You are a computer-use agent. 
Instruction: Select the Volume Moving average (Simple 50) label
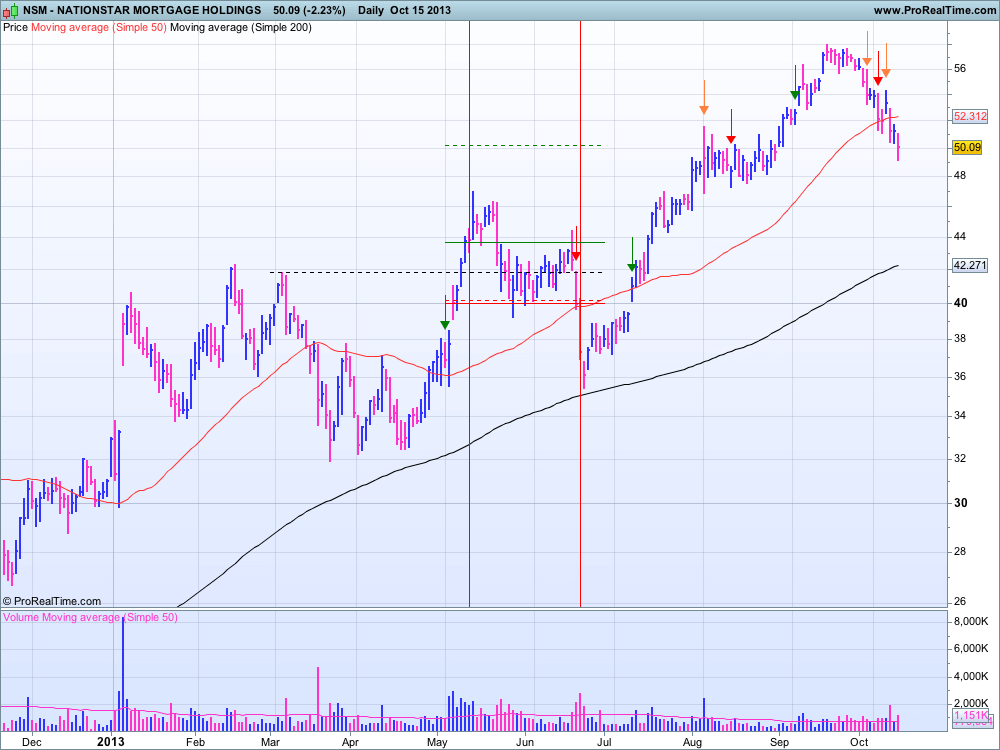click(91, 617)
